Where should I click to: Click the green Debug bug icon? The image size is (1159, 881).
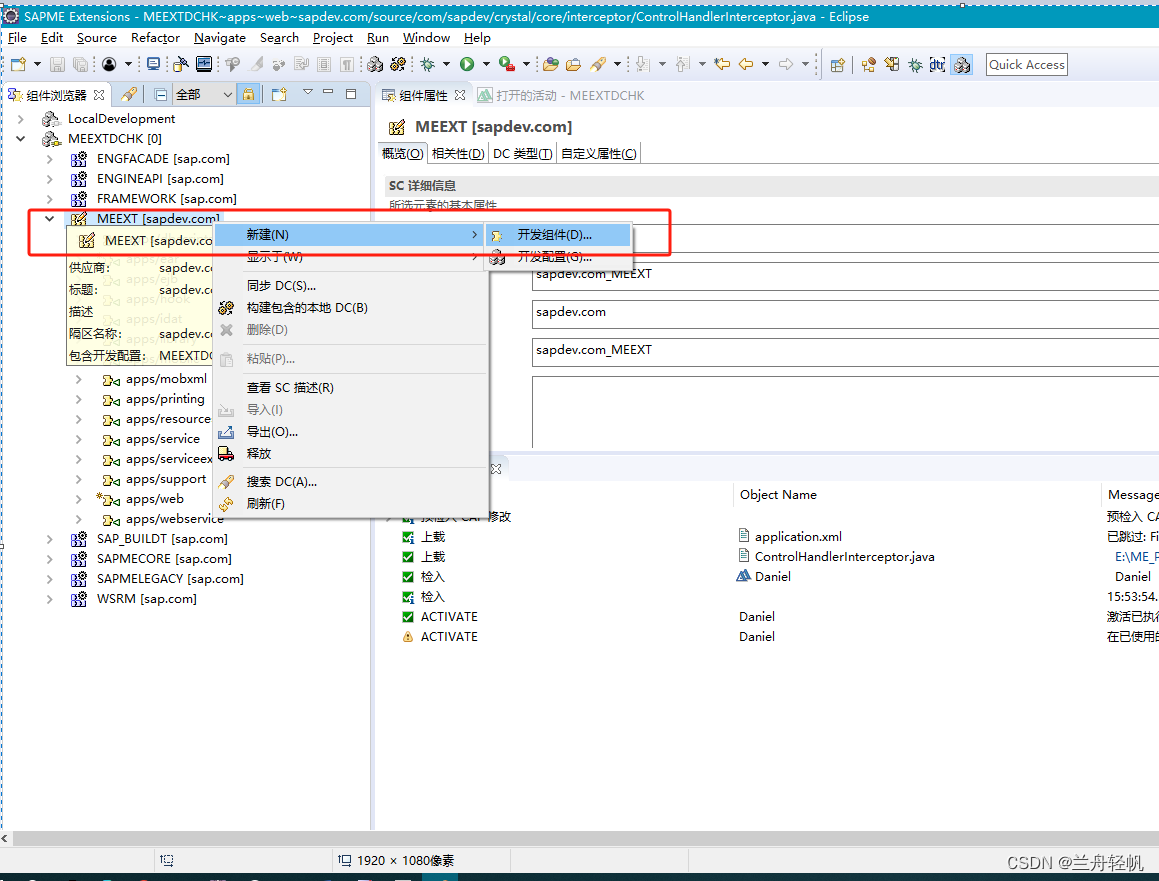427,64
